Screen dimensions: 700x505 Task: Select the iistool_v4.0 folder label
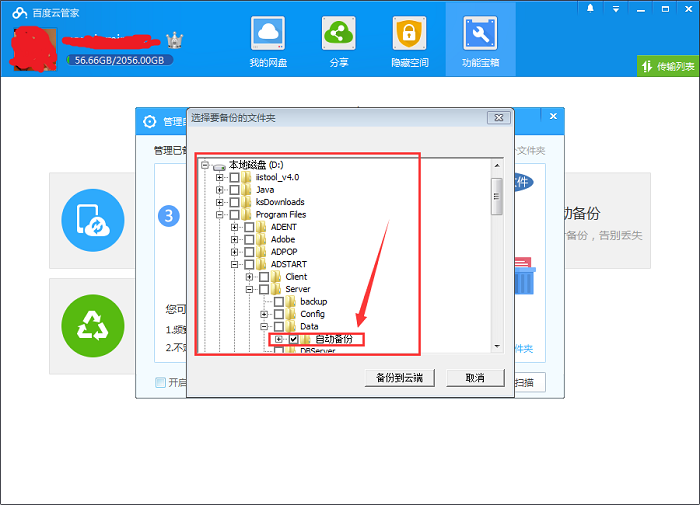[x=277, y=177]
